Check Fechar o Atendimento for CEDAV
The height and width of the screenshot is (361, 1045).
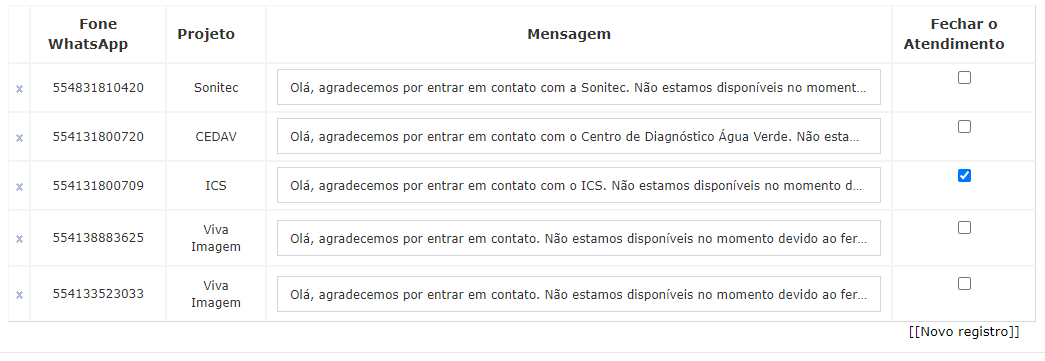[964, 127]
